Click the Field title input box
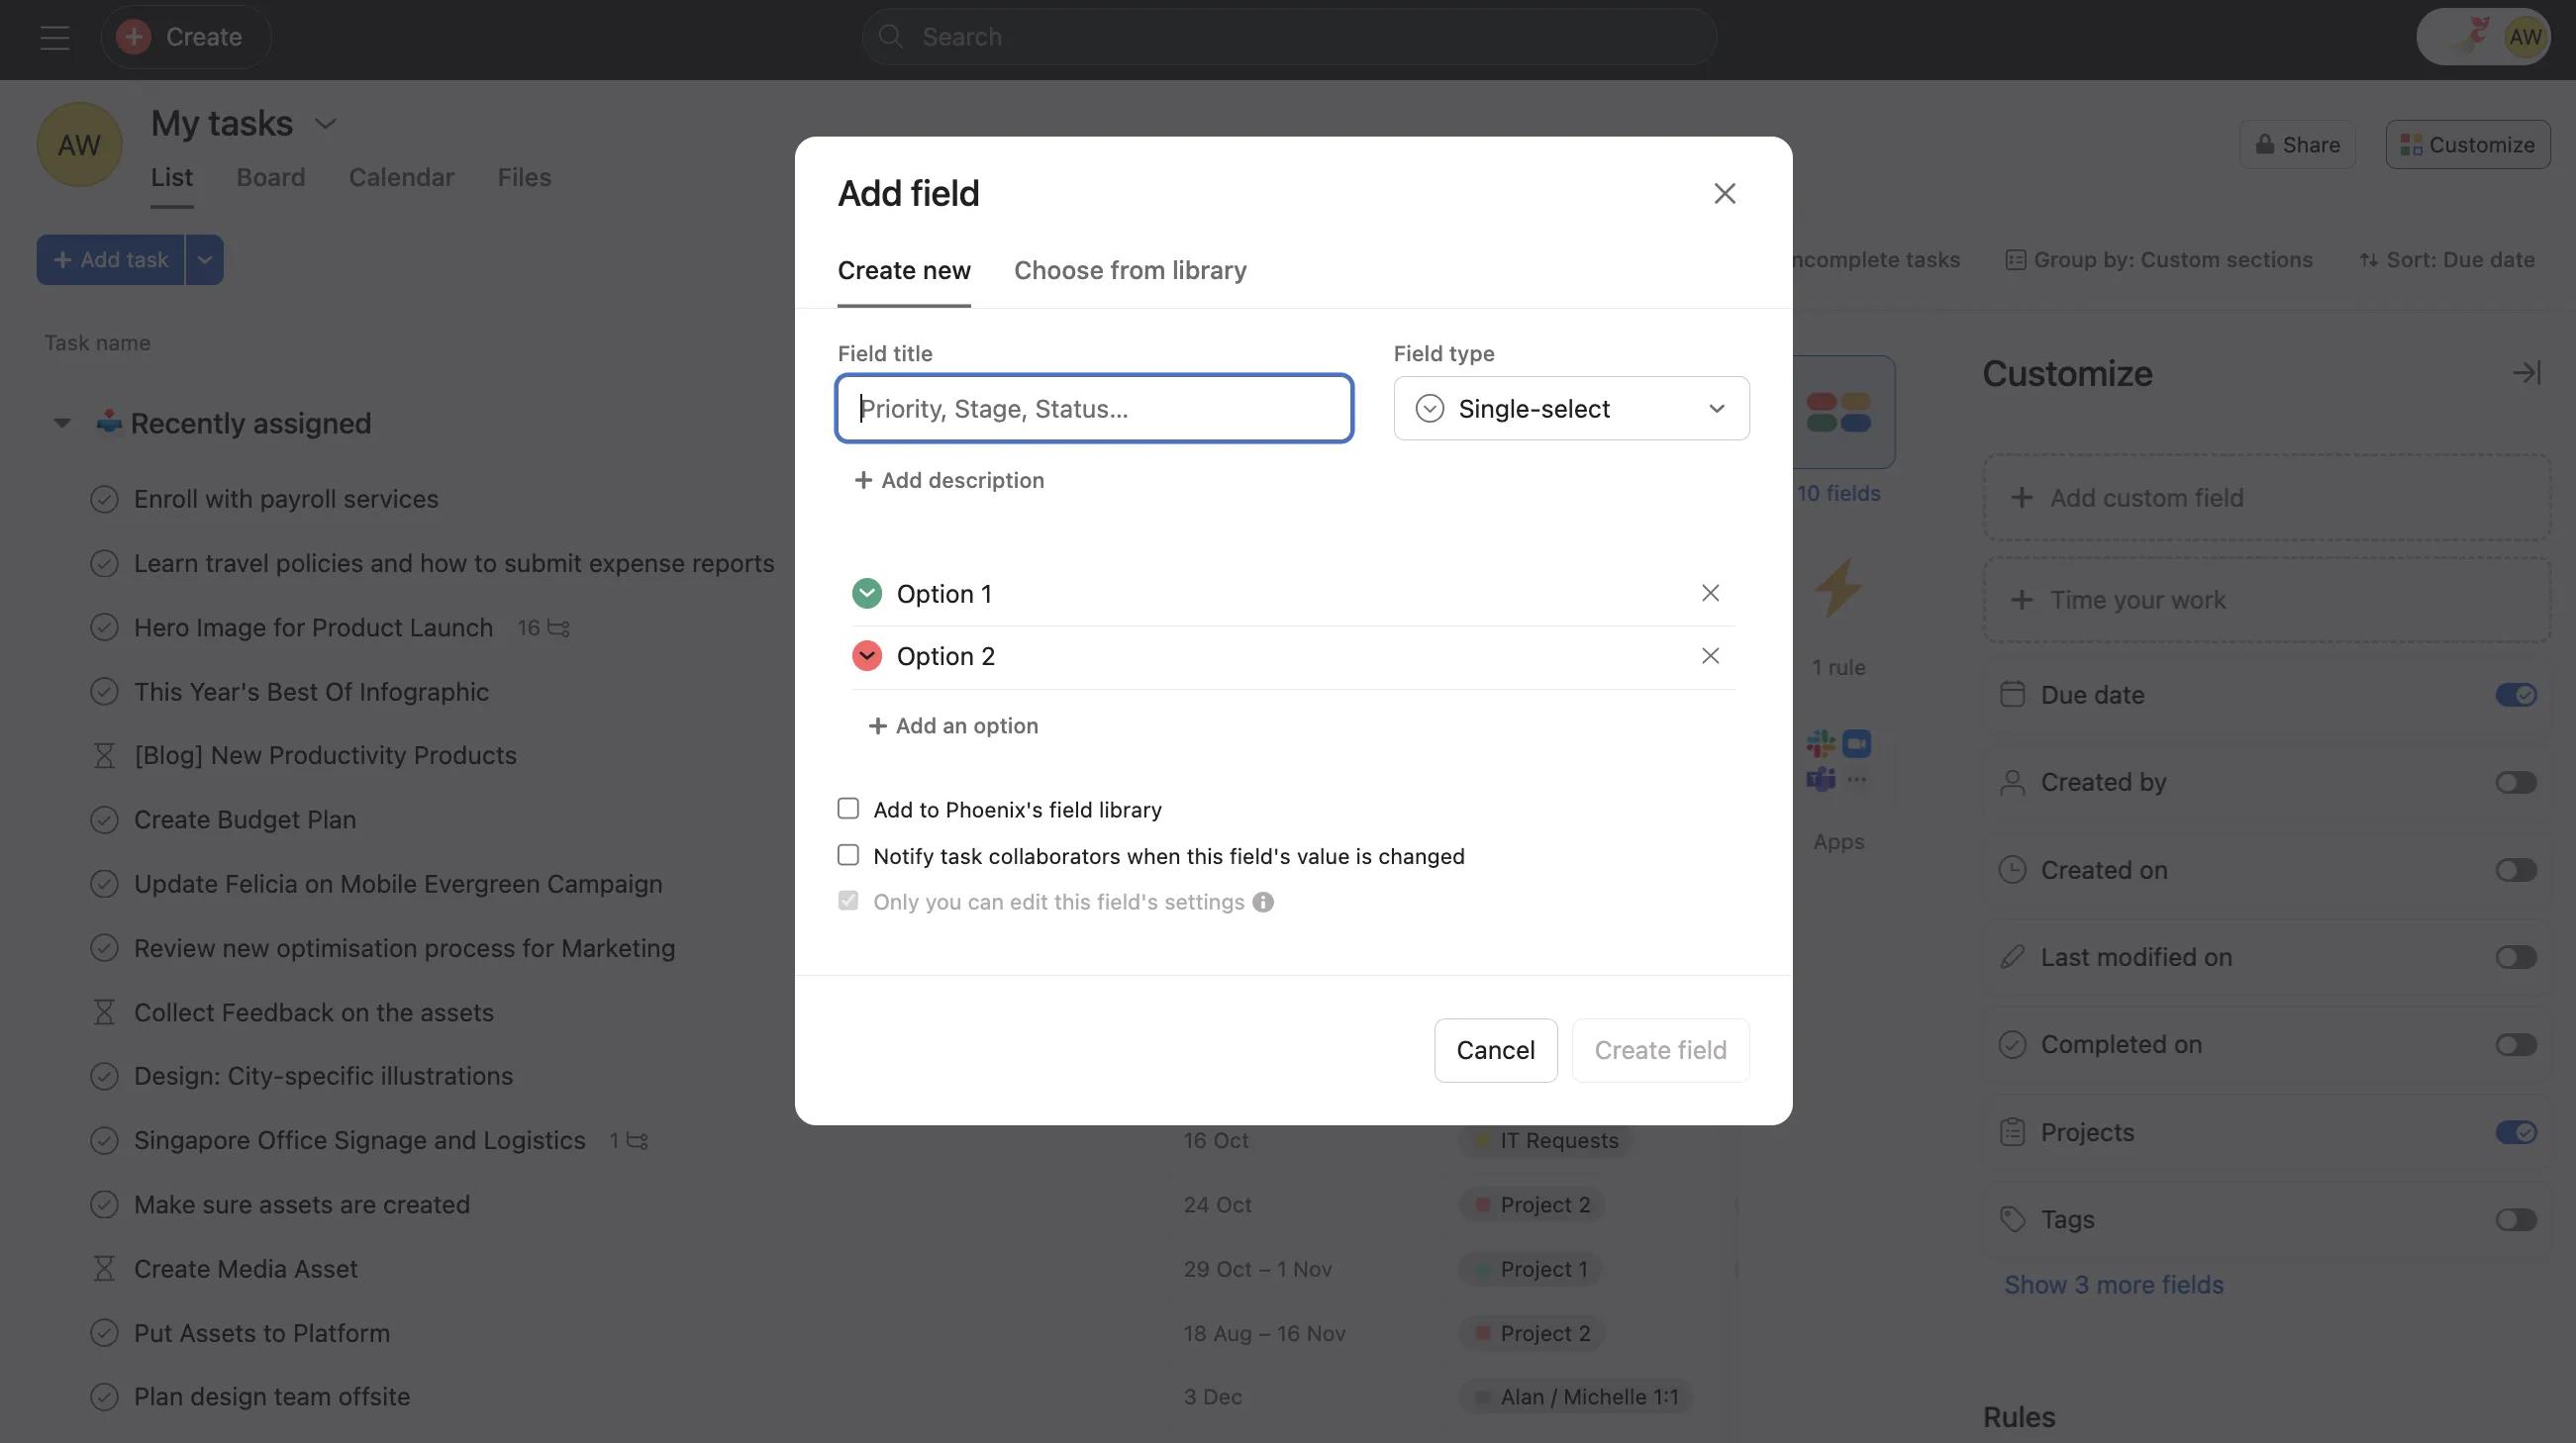2576x1443 pixels. (x=1094, y=408)
